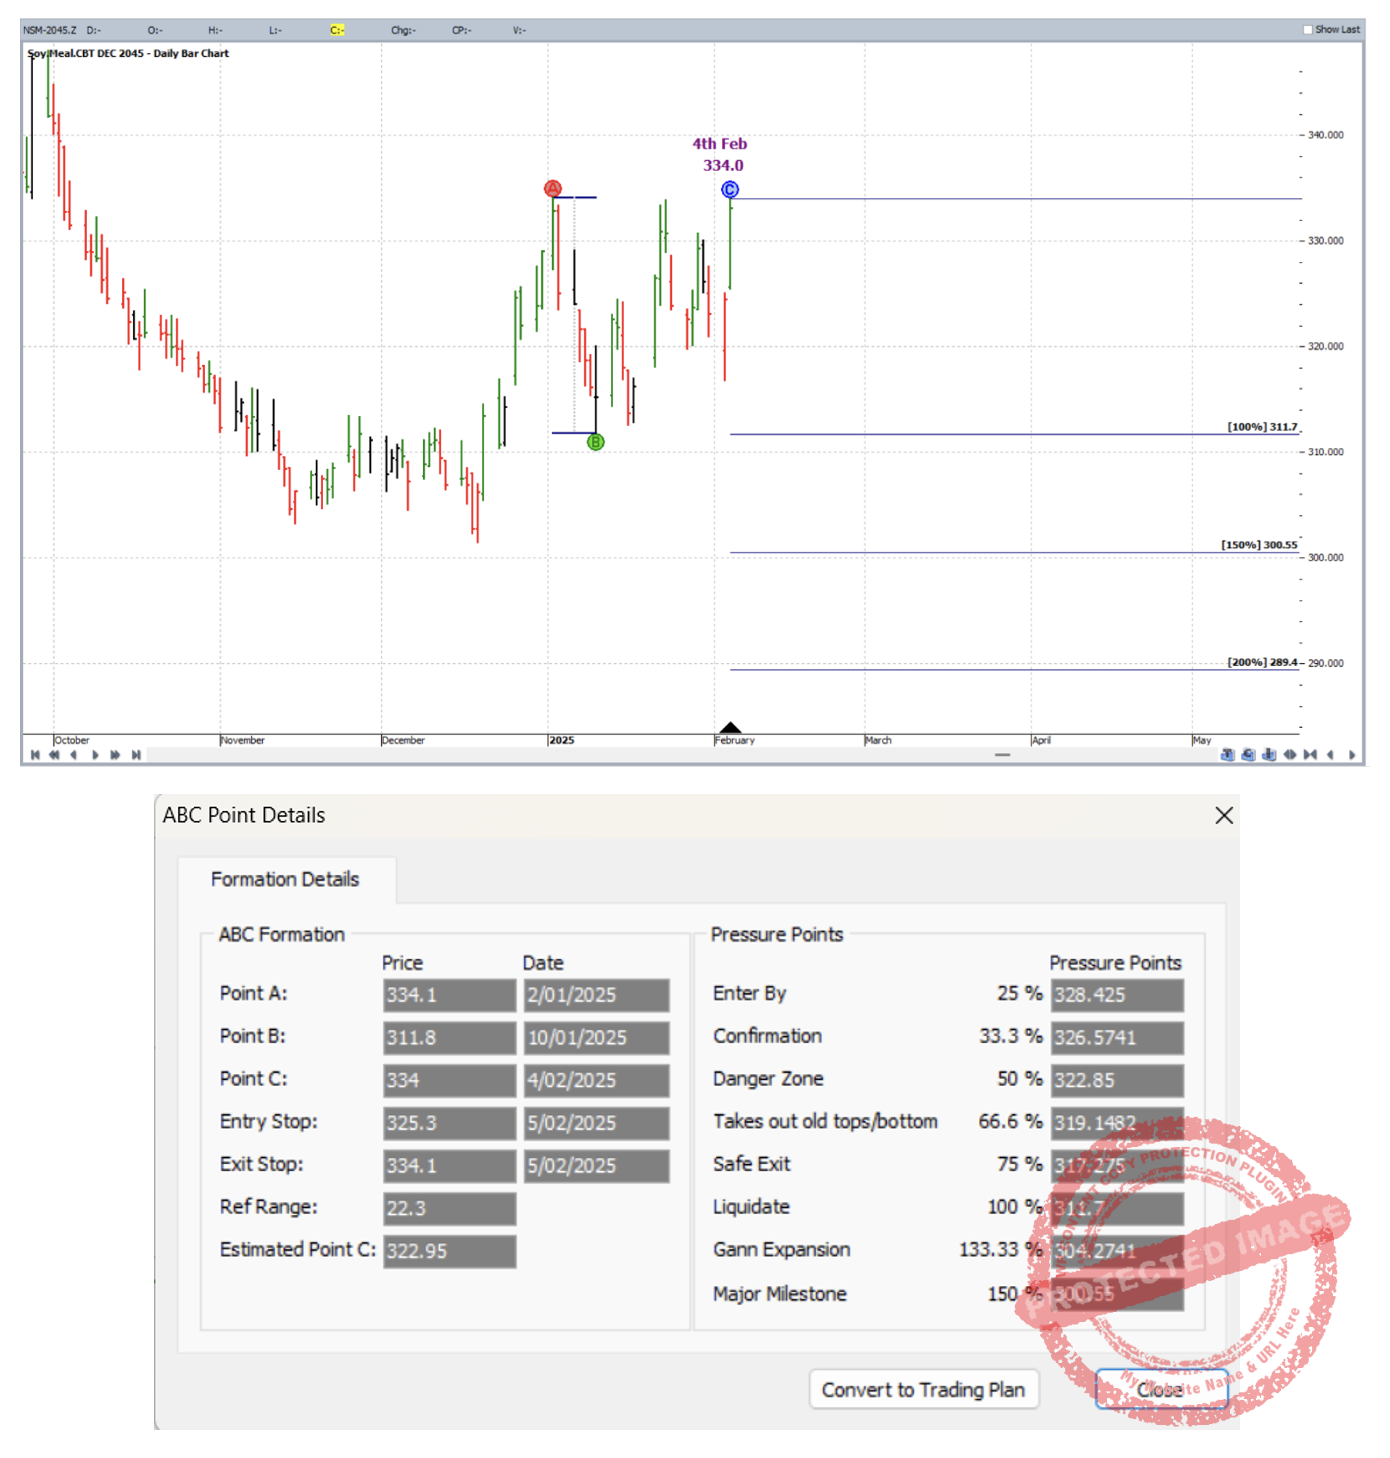Click the green Point B marker
This screenshot has width=1390, height=1458.
(596, 442)
